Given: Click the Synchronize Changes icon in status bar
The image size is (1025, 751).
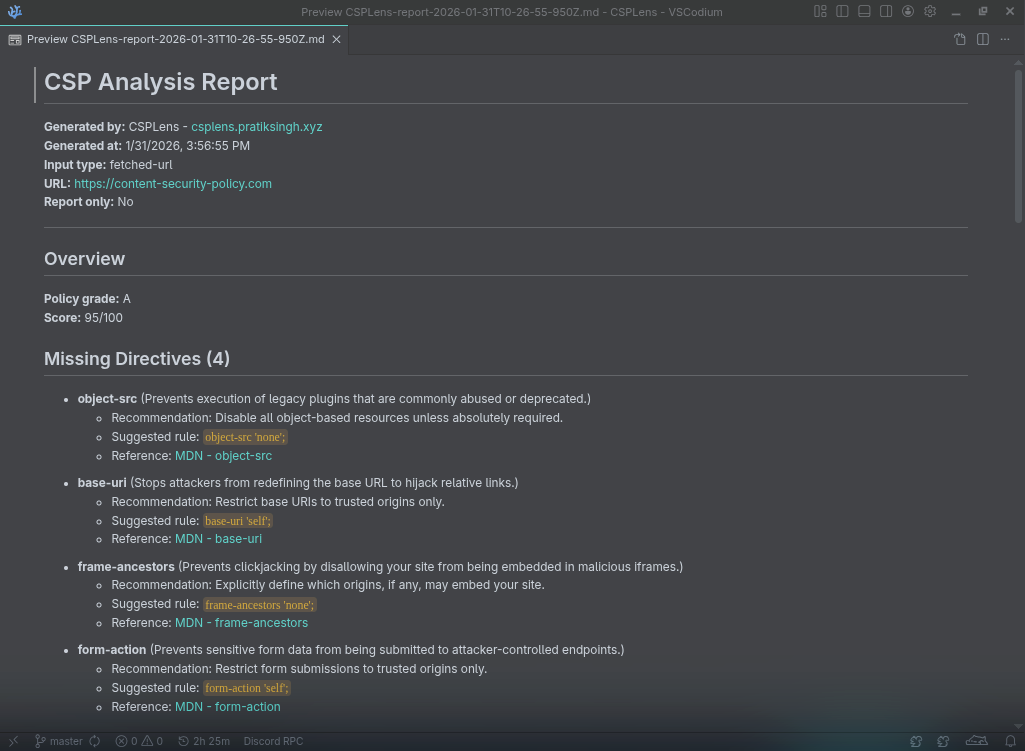Looking at the screenshot, I should pos(95,741).
